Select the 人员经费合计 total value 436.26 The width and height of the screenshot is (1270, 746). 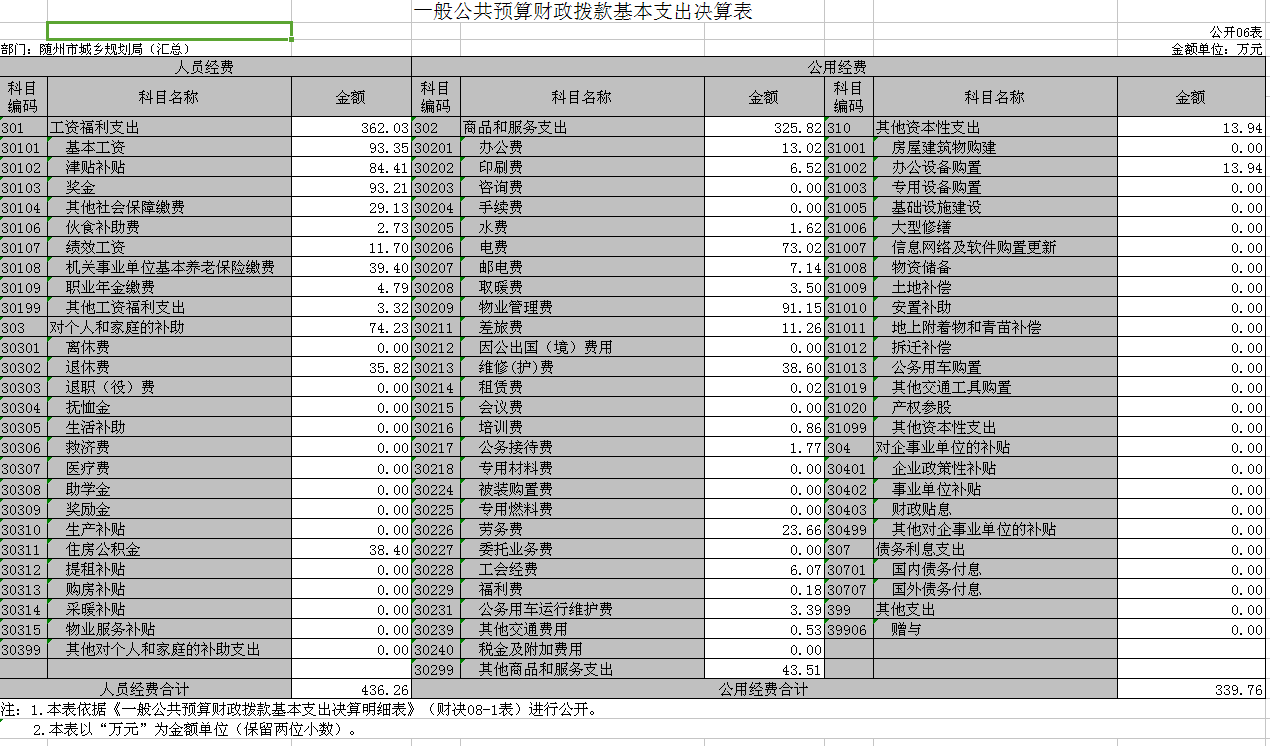point(351,690)
